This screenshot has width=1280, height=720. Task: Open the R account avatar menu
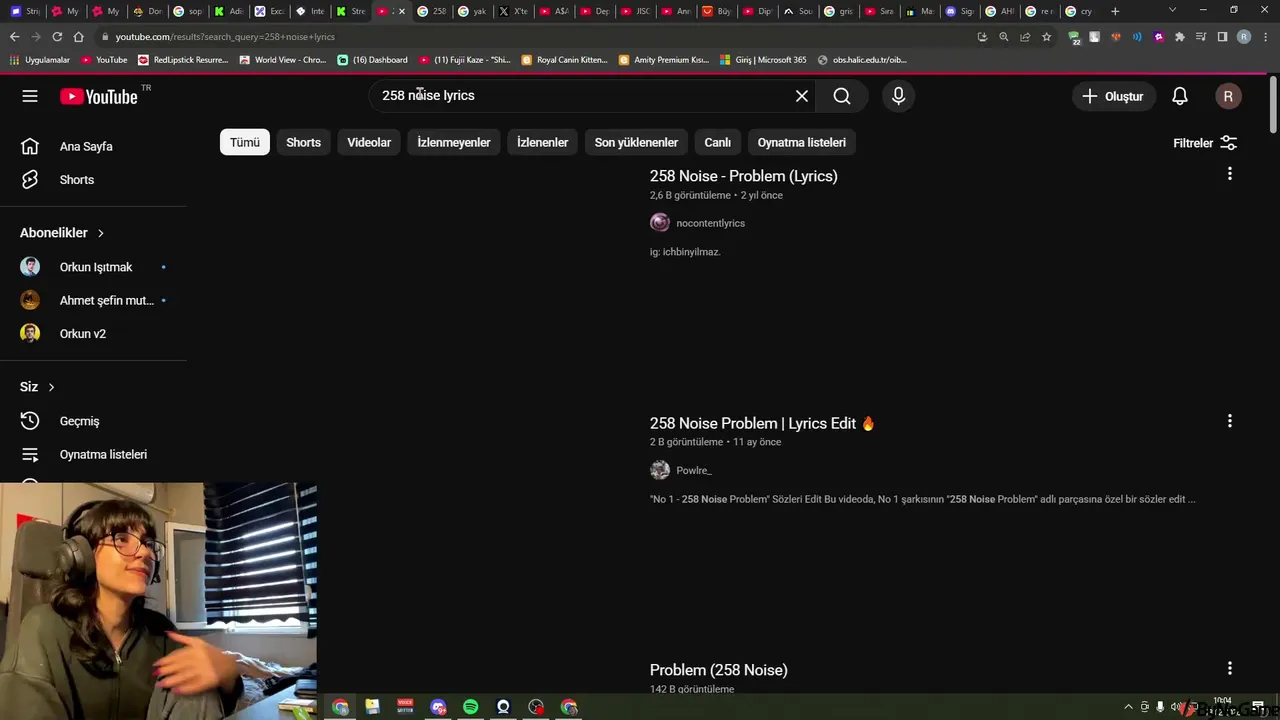1228,96
